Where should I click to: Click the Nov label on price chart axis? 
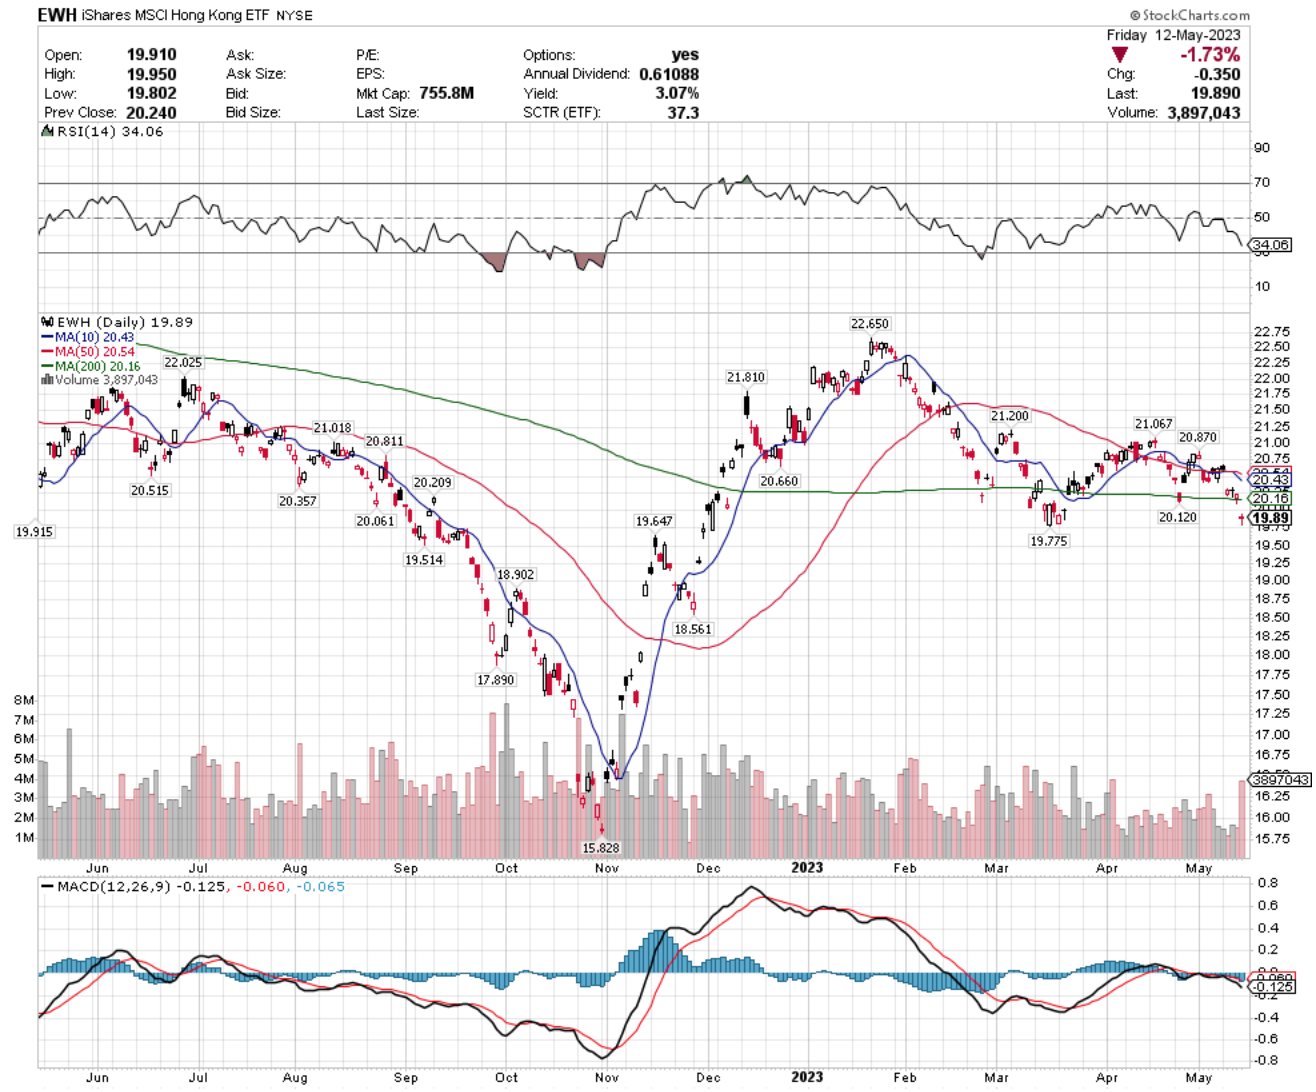(x=606, y=868)
